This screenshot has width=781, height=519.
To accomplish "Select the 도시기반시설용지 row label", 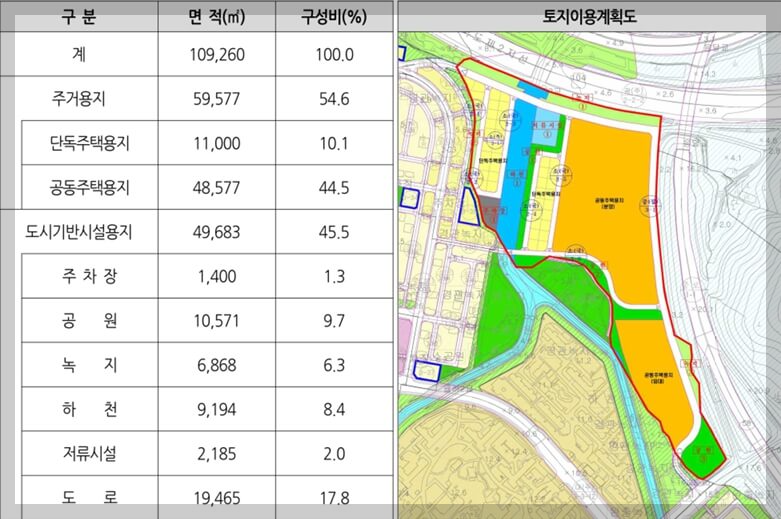I will [79, 232].
